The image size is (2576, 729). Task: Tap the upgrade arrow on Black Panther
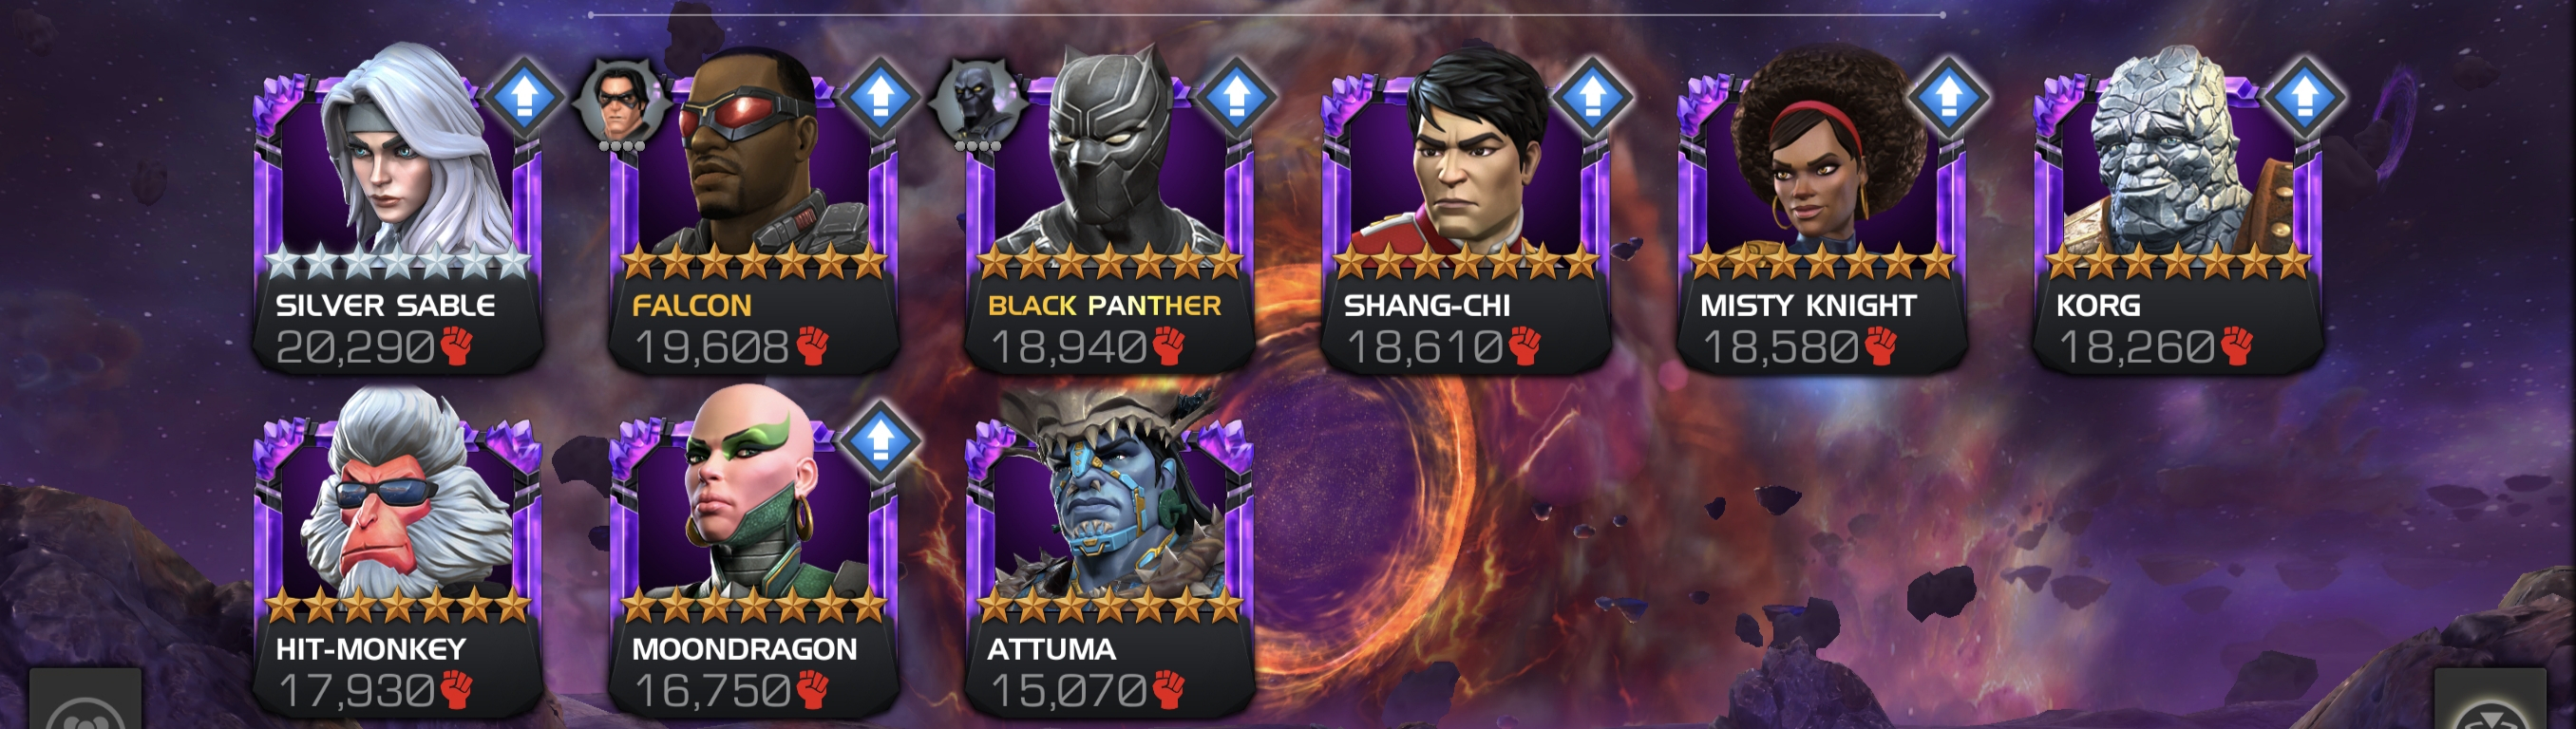[1236, 97]
